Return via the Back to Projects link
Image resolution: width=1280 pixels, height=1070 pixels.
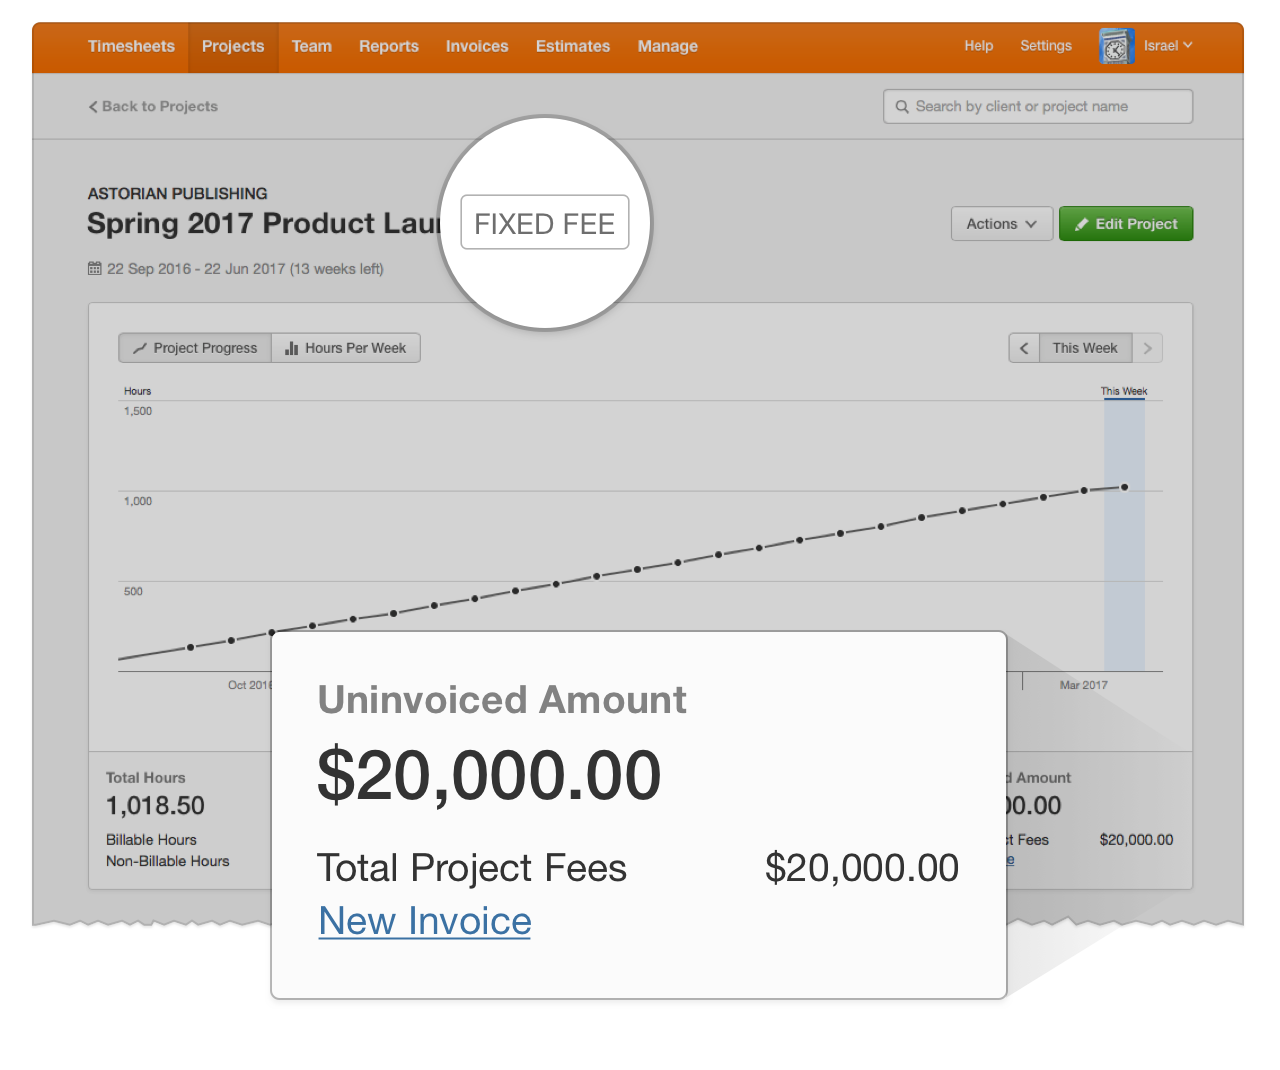click(x=159, y=106)
